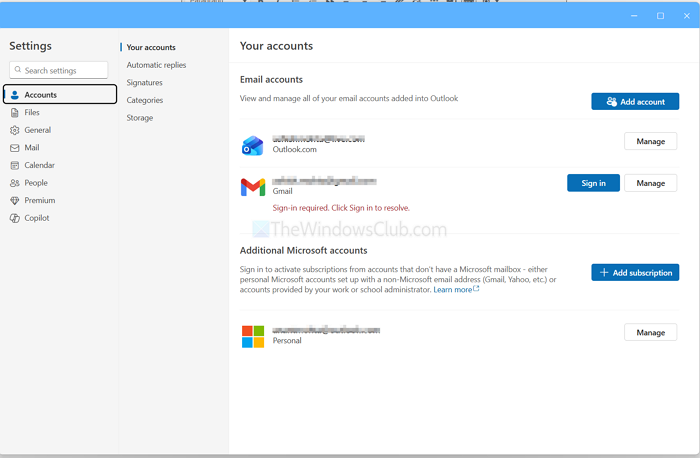This screenshot has height=458, width=700.
Task: Click the Files document icon
Action: coord(15,112)
